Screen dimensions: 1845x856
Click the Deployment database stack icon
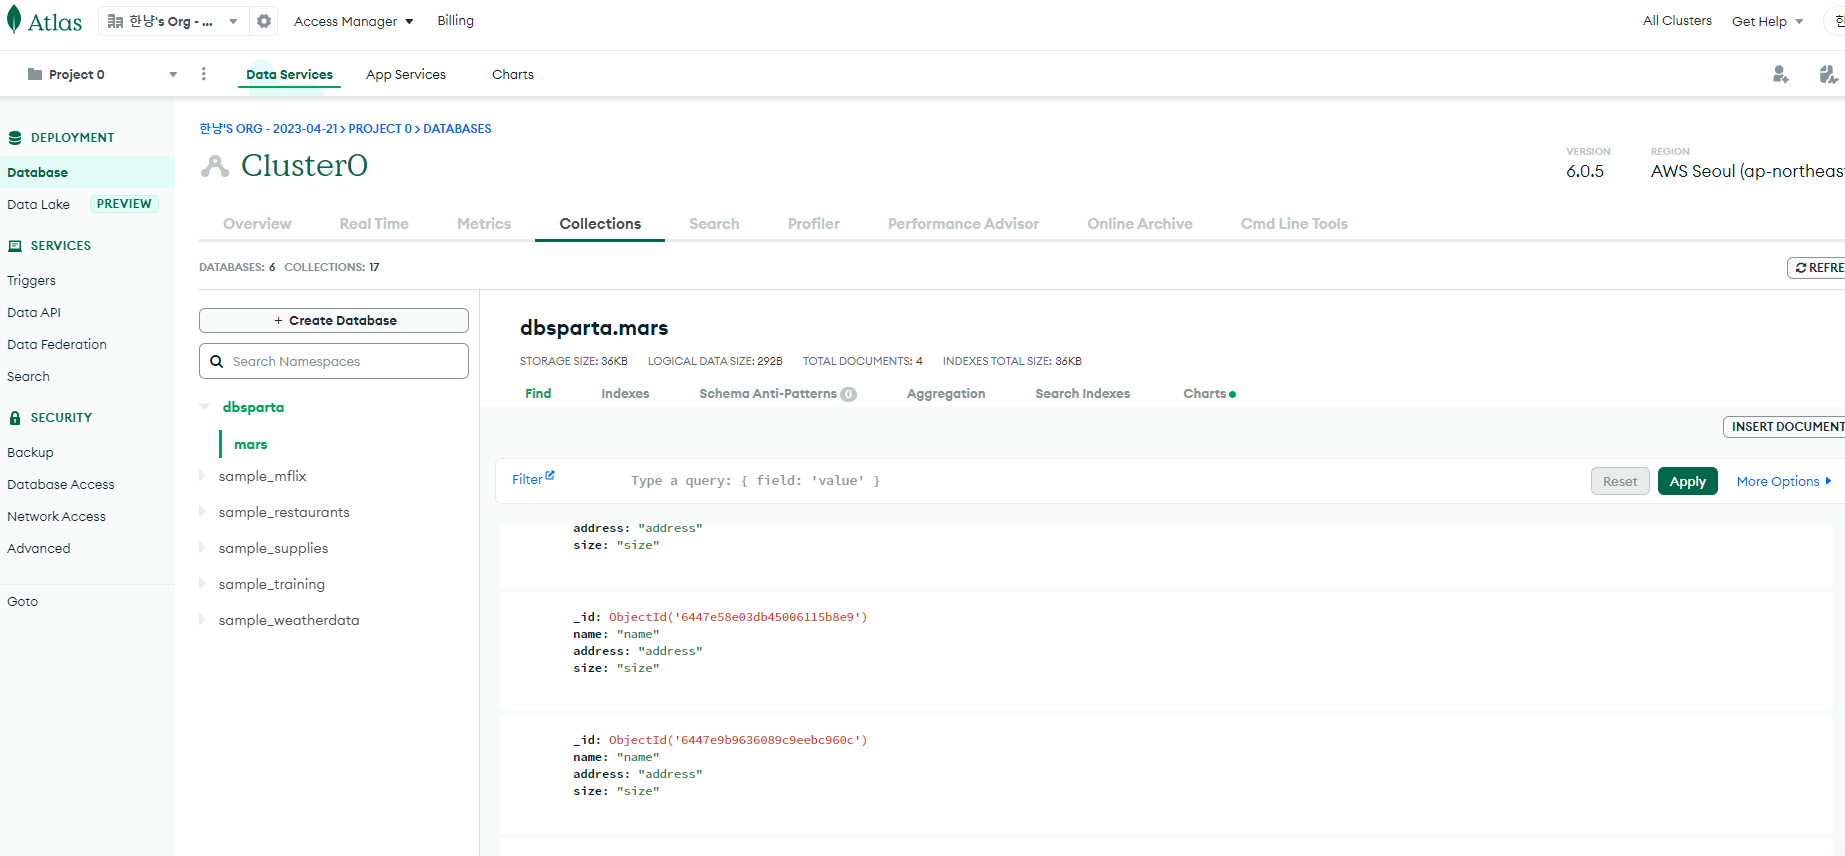click(x=15, y=138)
